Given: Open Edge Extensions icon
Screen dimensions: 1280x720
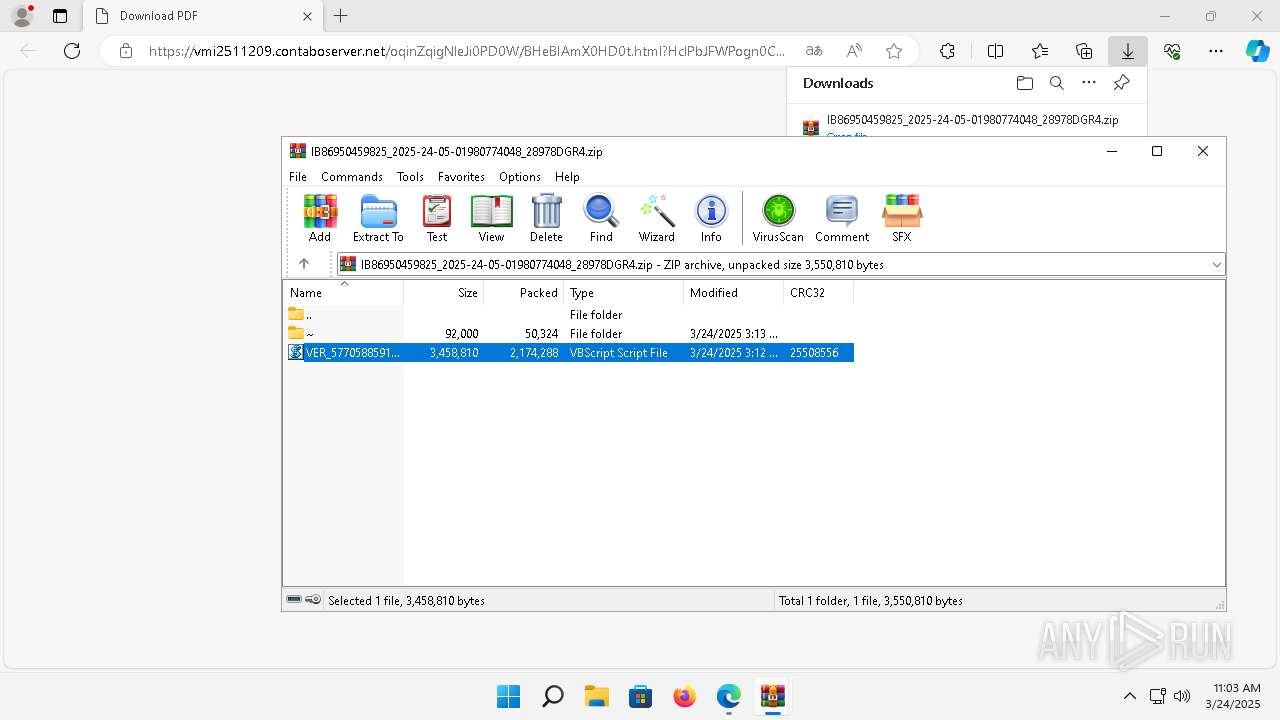Looking at the screenshot, I should [947, 51].
